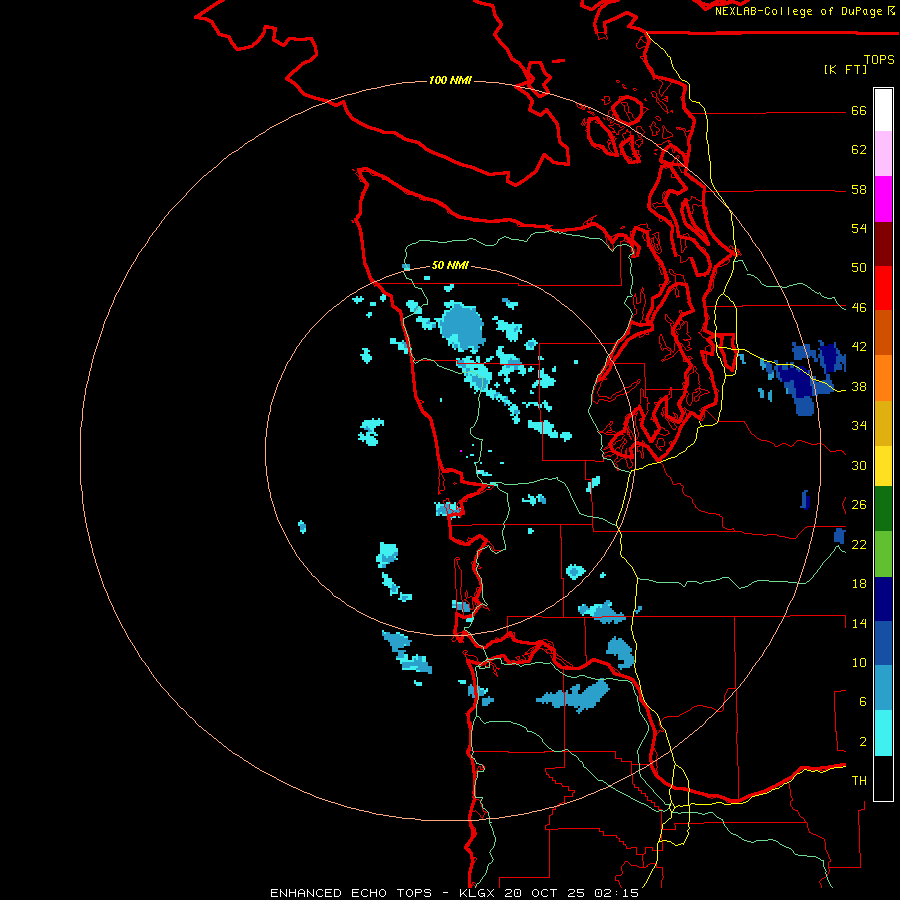Click the 10 legend value
Viewport: 900px width, 900px height.
click(859, 663)
